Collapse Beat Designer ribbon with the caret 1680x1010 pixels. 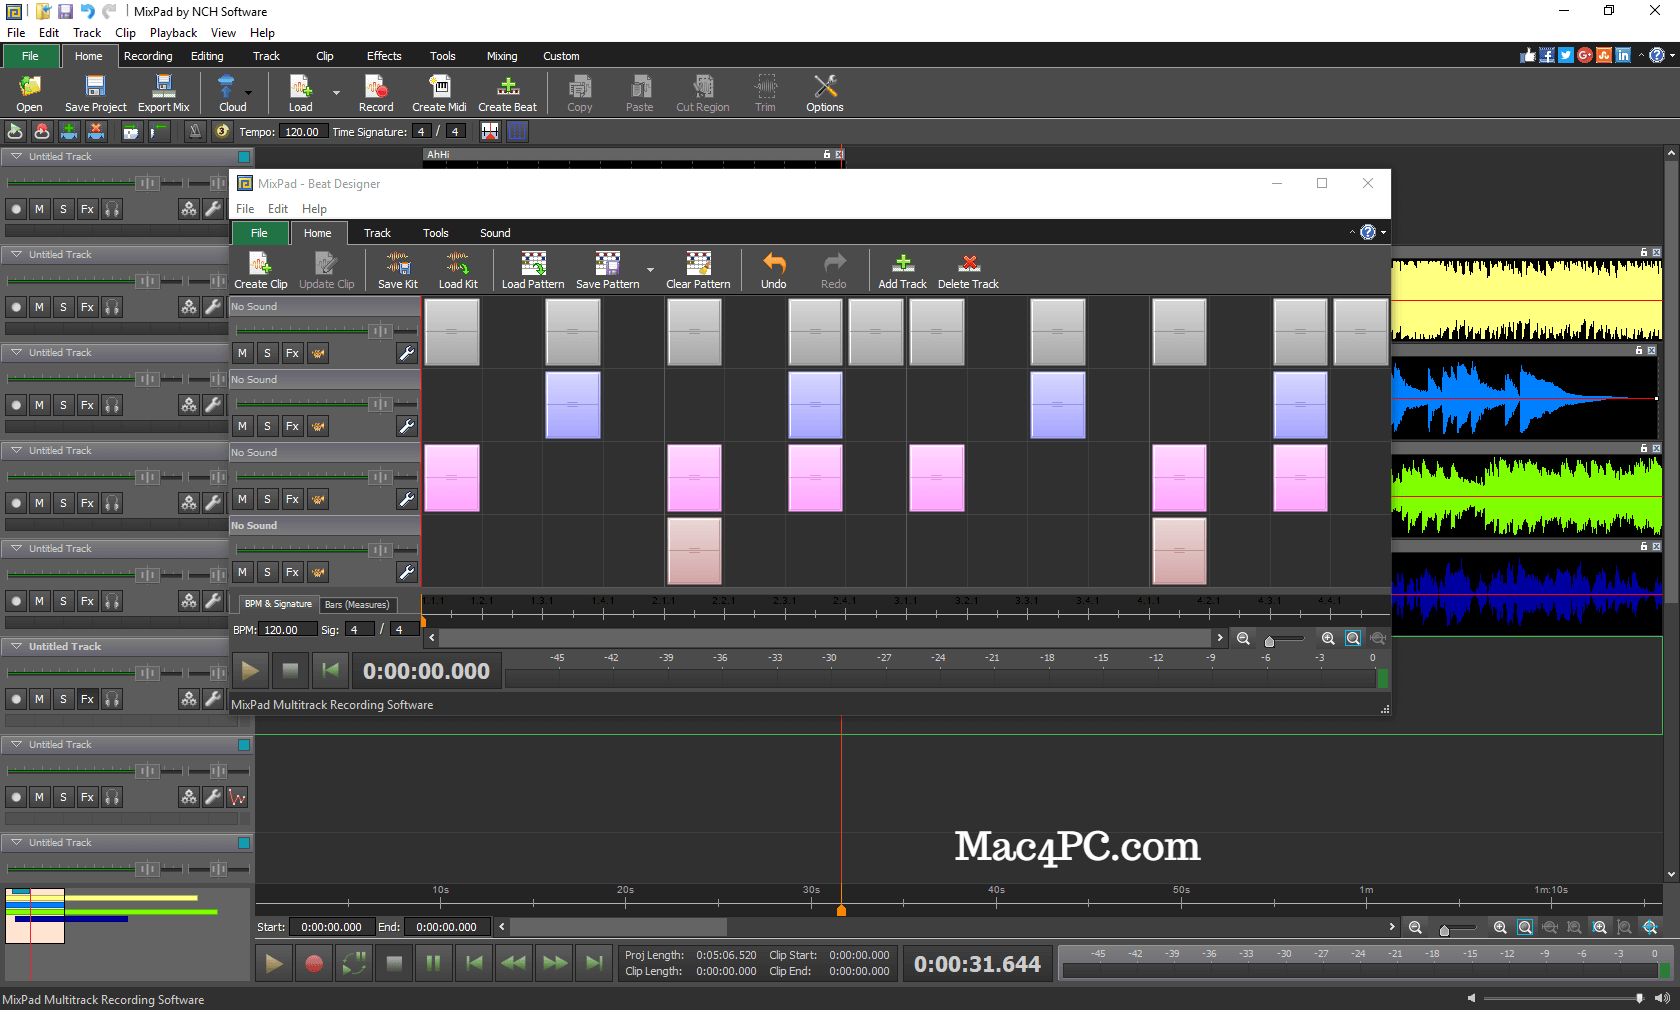(x=1352, y=232)
